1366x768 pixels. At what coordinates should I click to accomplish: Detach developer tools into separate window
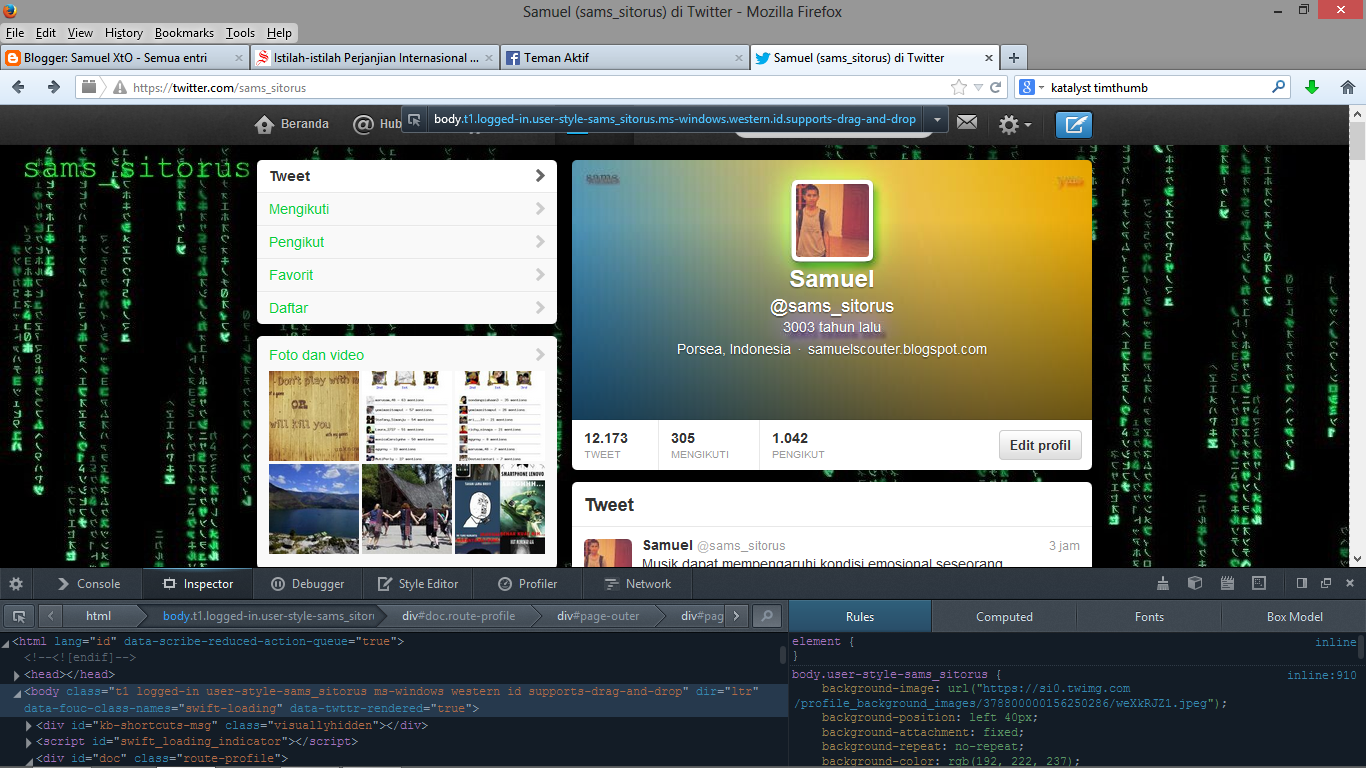click(x=1326, y=584)
